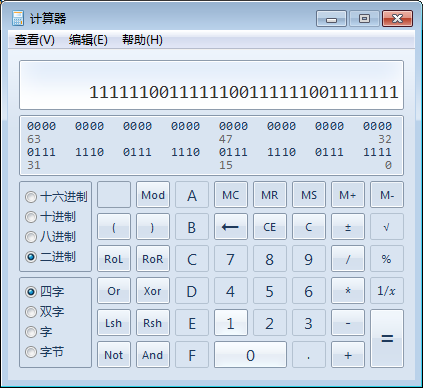Toggle bit group 0111 at position 31
This screenshot has height=388, width=423.
pyautogui.click(x=41, y=152)
